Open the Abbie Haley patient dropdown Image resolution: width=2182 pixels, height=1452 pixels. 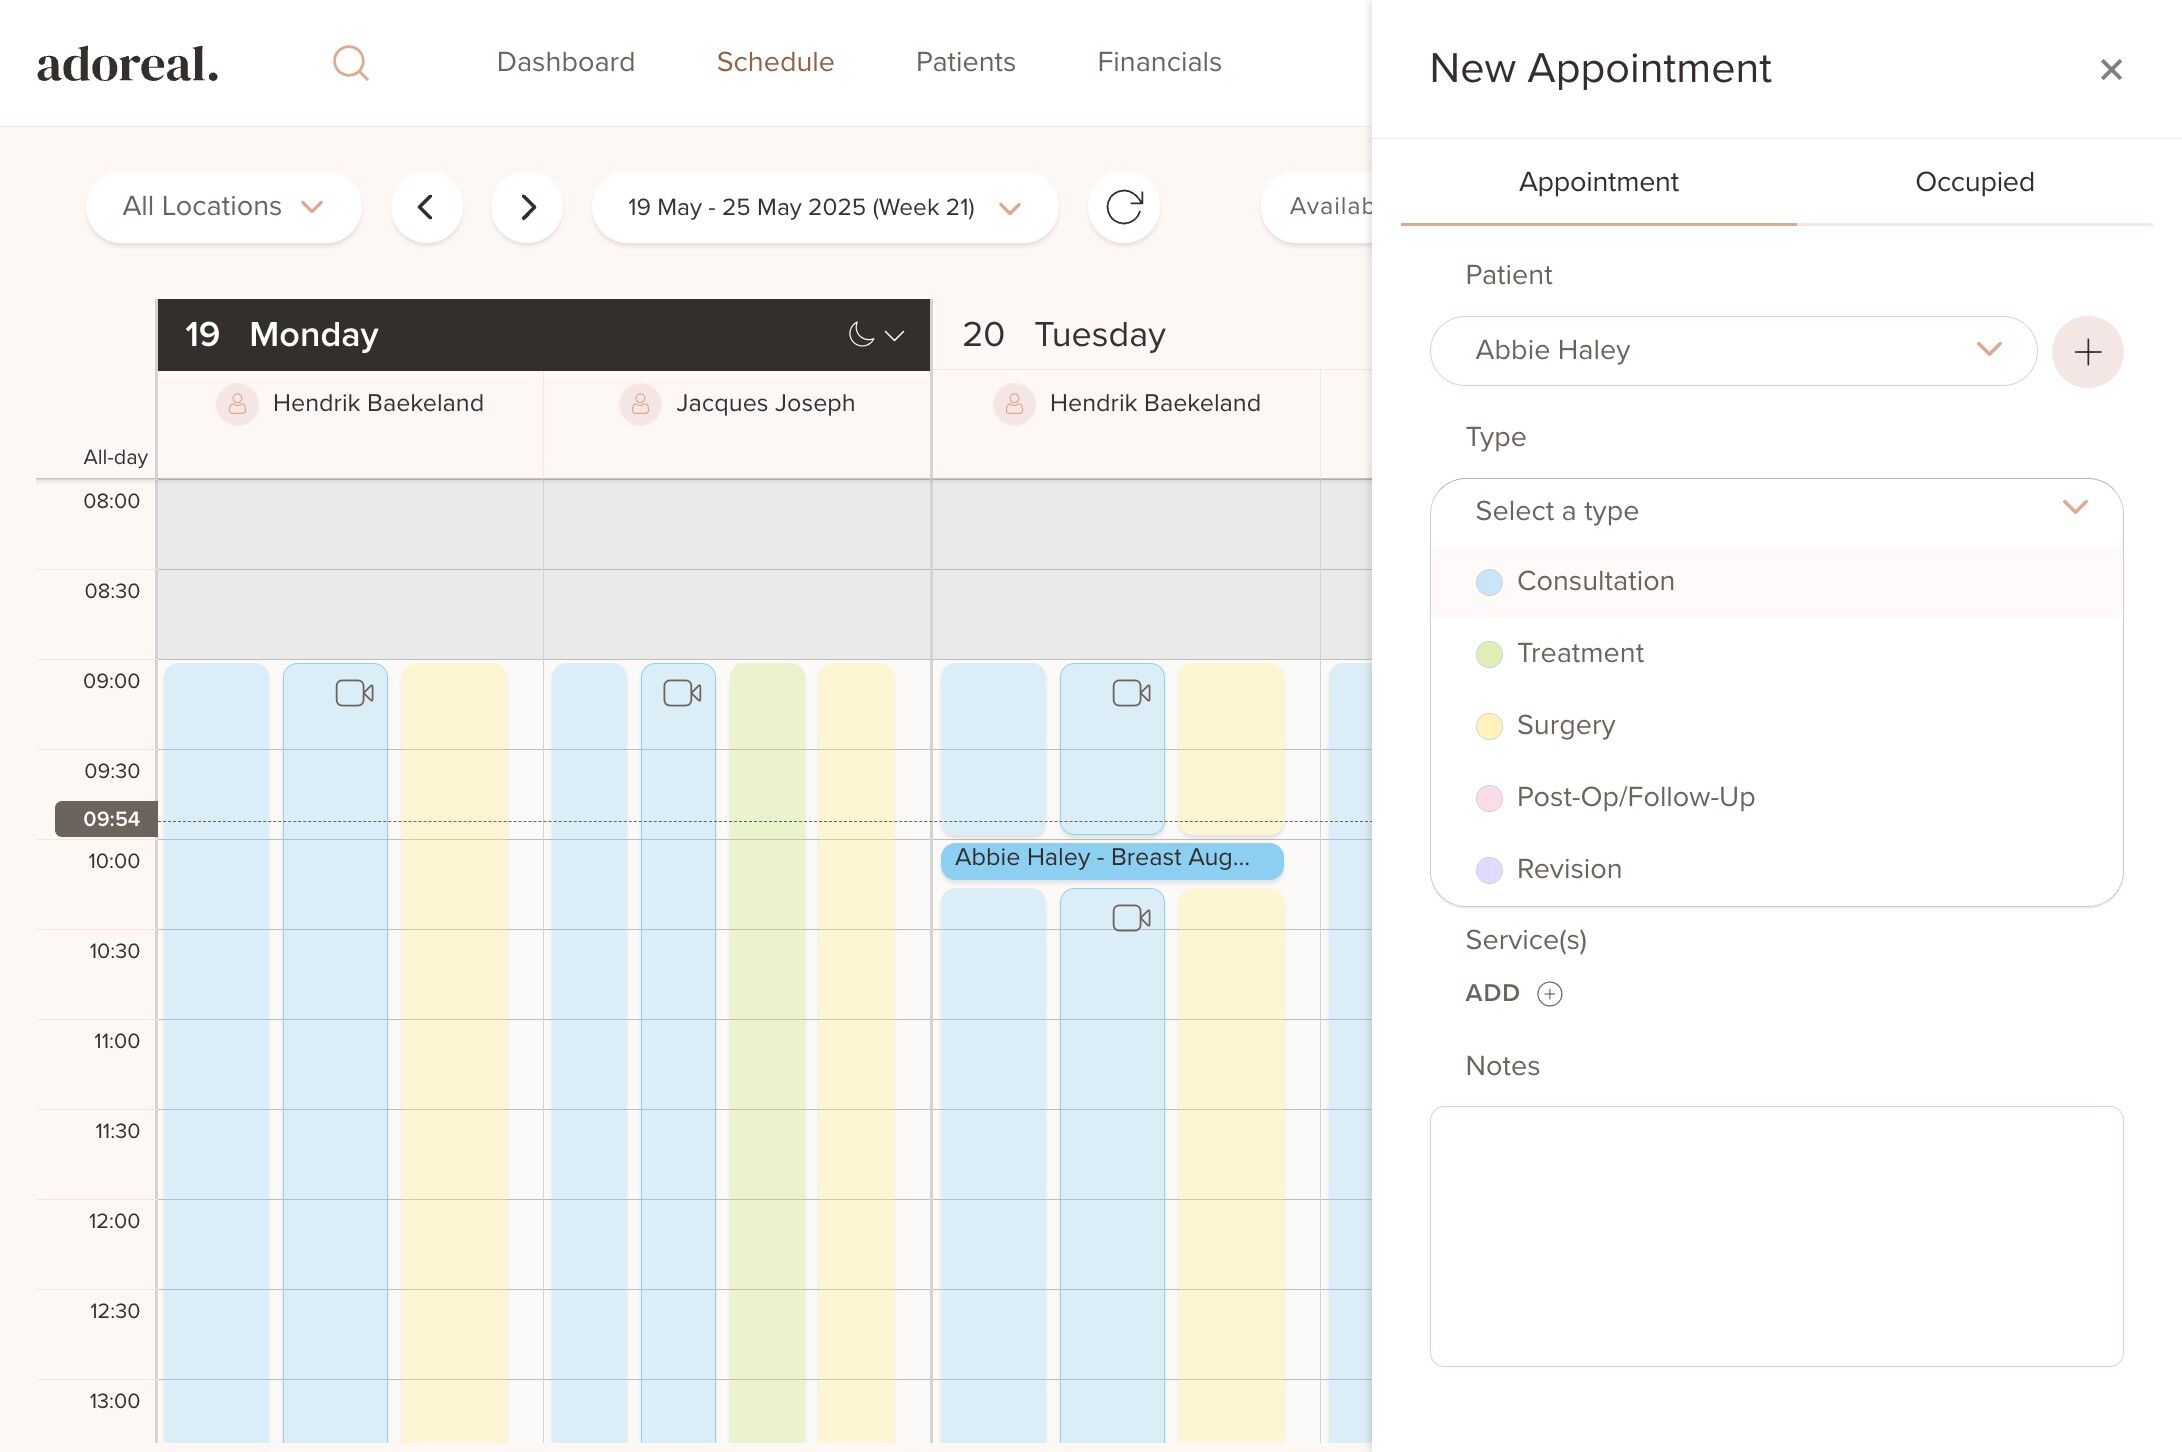(x=1733, y=350)
